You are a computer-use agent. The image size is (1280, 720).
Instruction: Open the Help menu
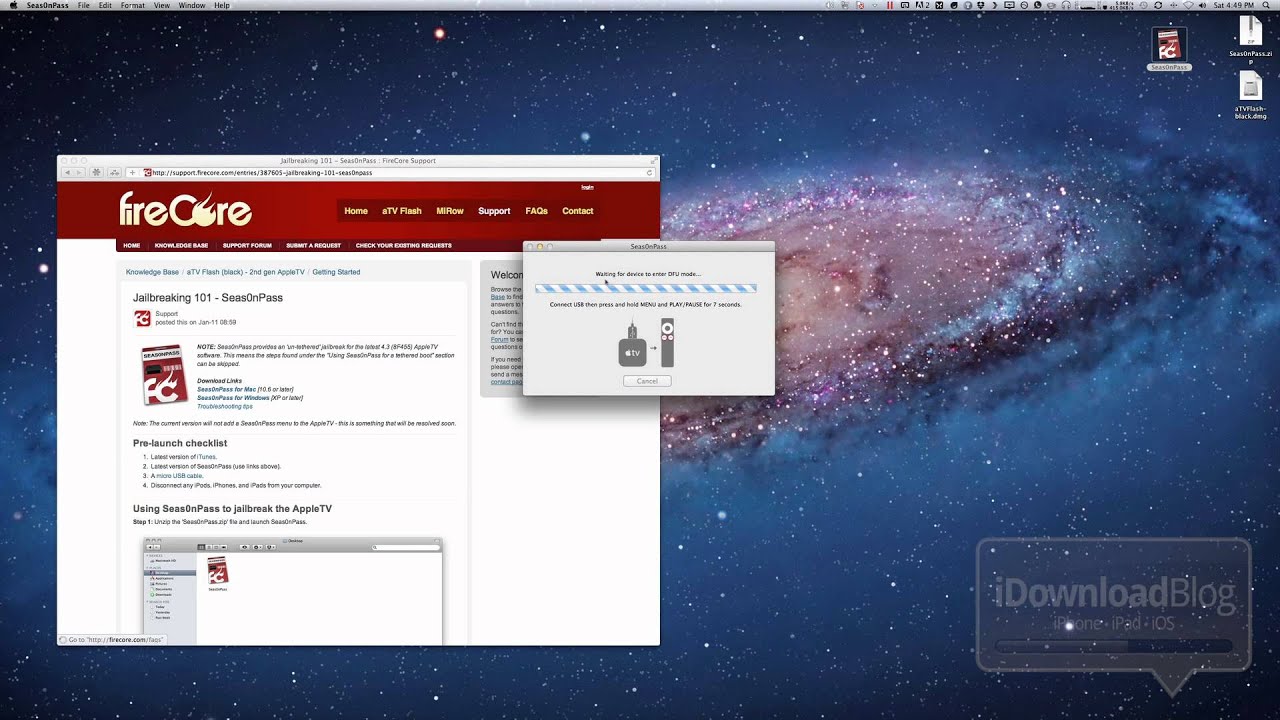coord(222,5)
